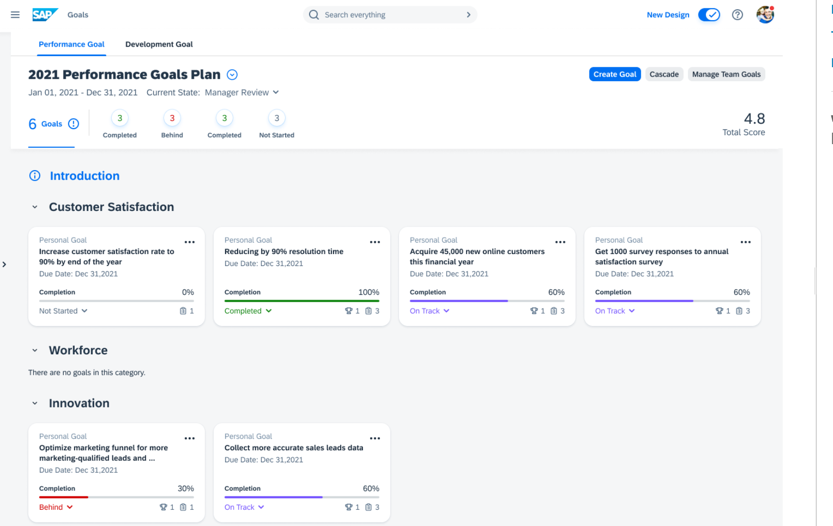Open On Track dropdown on sales leads card
The image size is (833, 526).
tap(244, 507)
